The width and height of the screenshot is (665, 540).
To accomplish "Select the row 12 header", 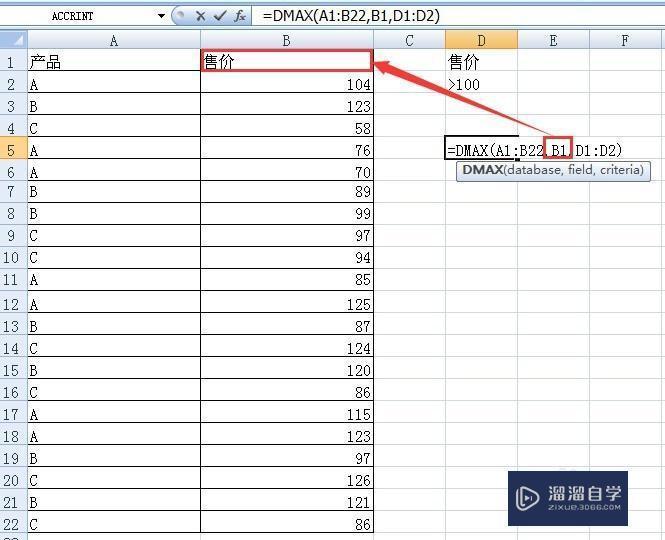I will (x=14, y=304).
